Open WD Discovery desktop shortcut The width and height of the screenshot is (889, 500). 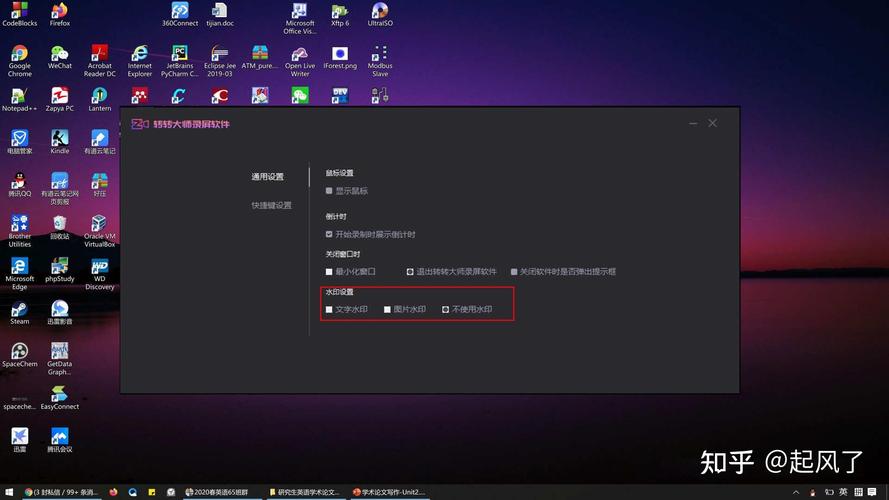tap(100, 274)
